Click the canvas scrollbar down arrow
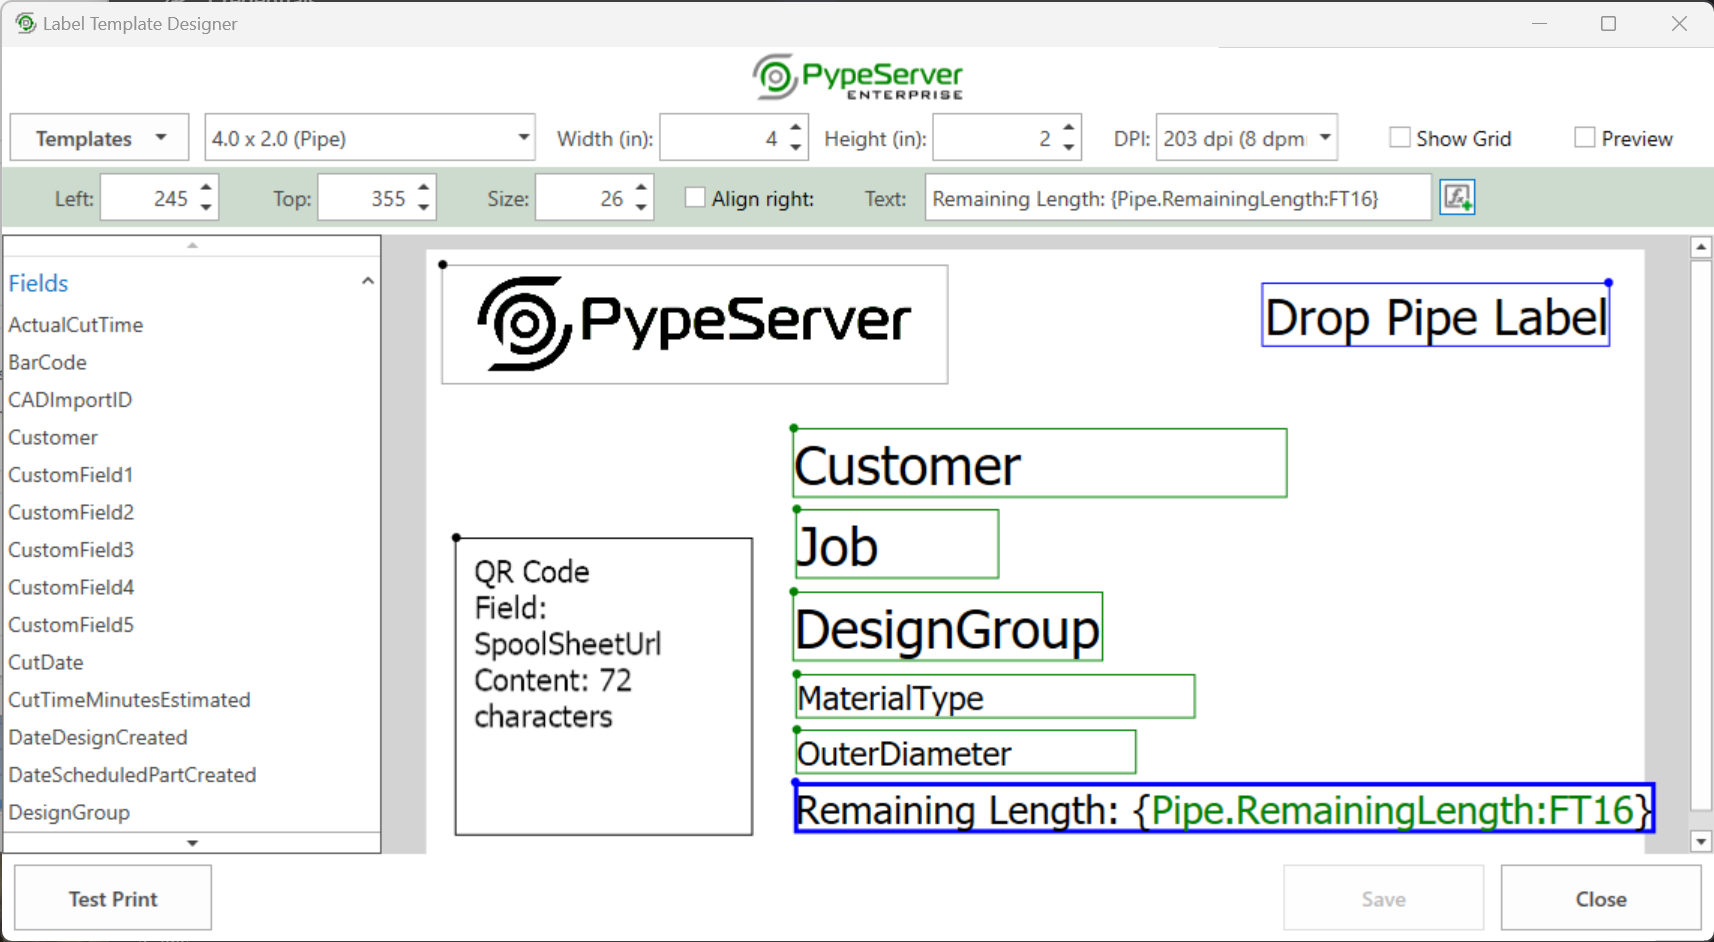Screen dimensions: 1714x942 (1701, 842)
